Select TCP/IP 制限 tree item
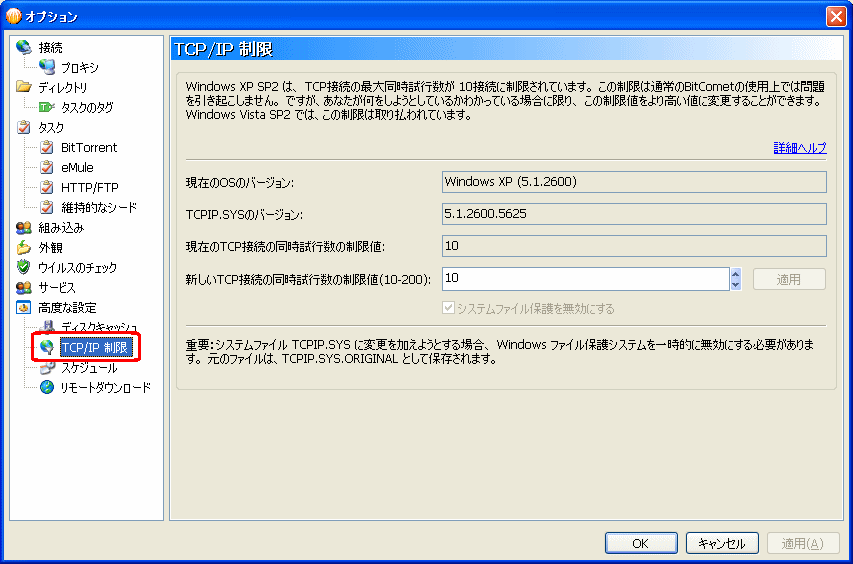Viewport: 853px width, 564px height. [x=95, y=348]
